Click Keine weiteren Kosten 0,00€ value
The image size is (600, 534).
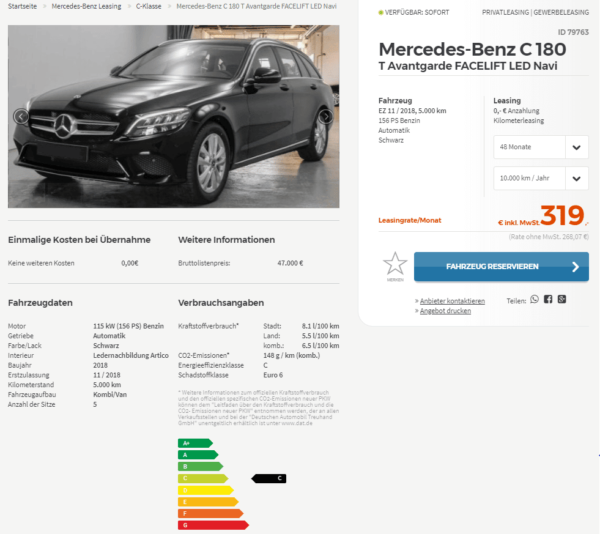[x=130, y=263]
